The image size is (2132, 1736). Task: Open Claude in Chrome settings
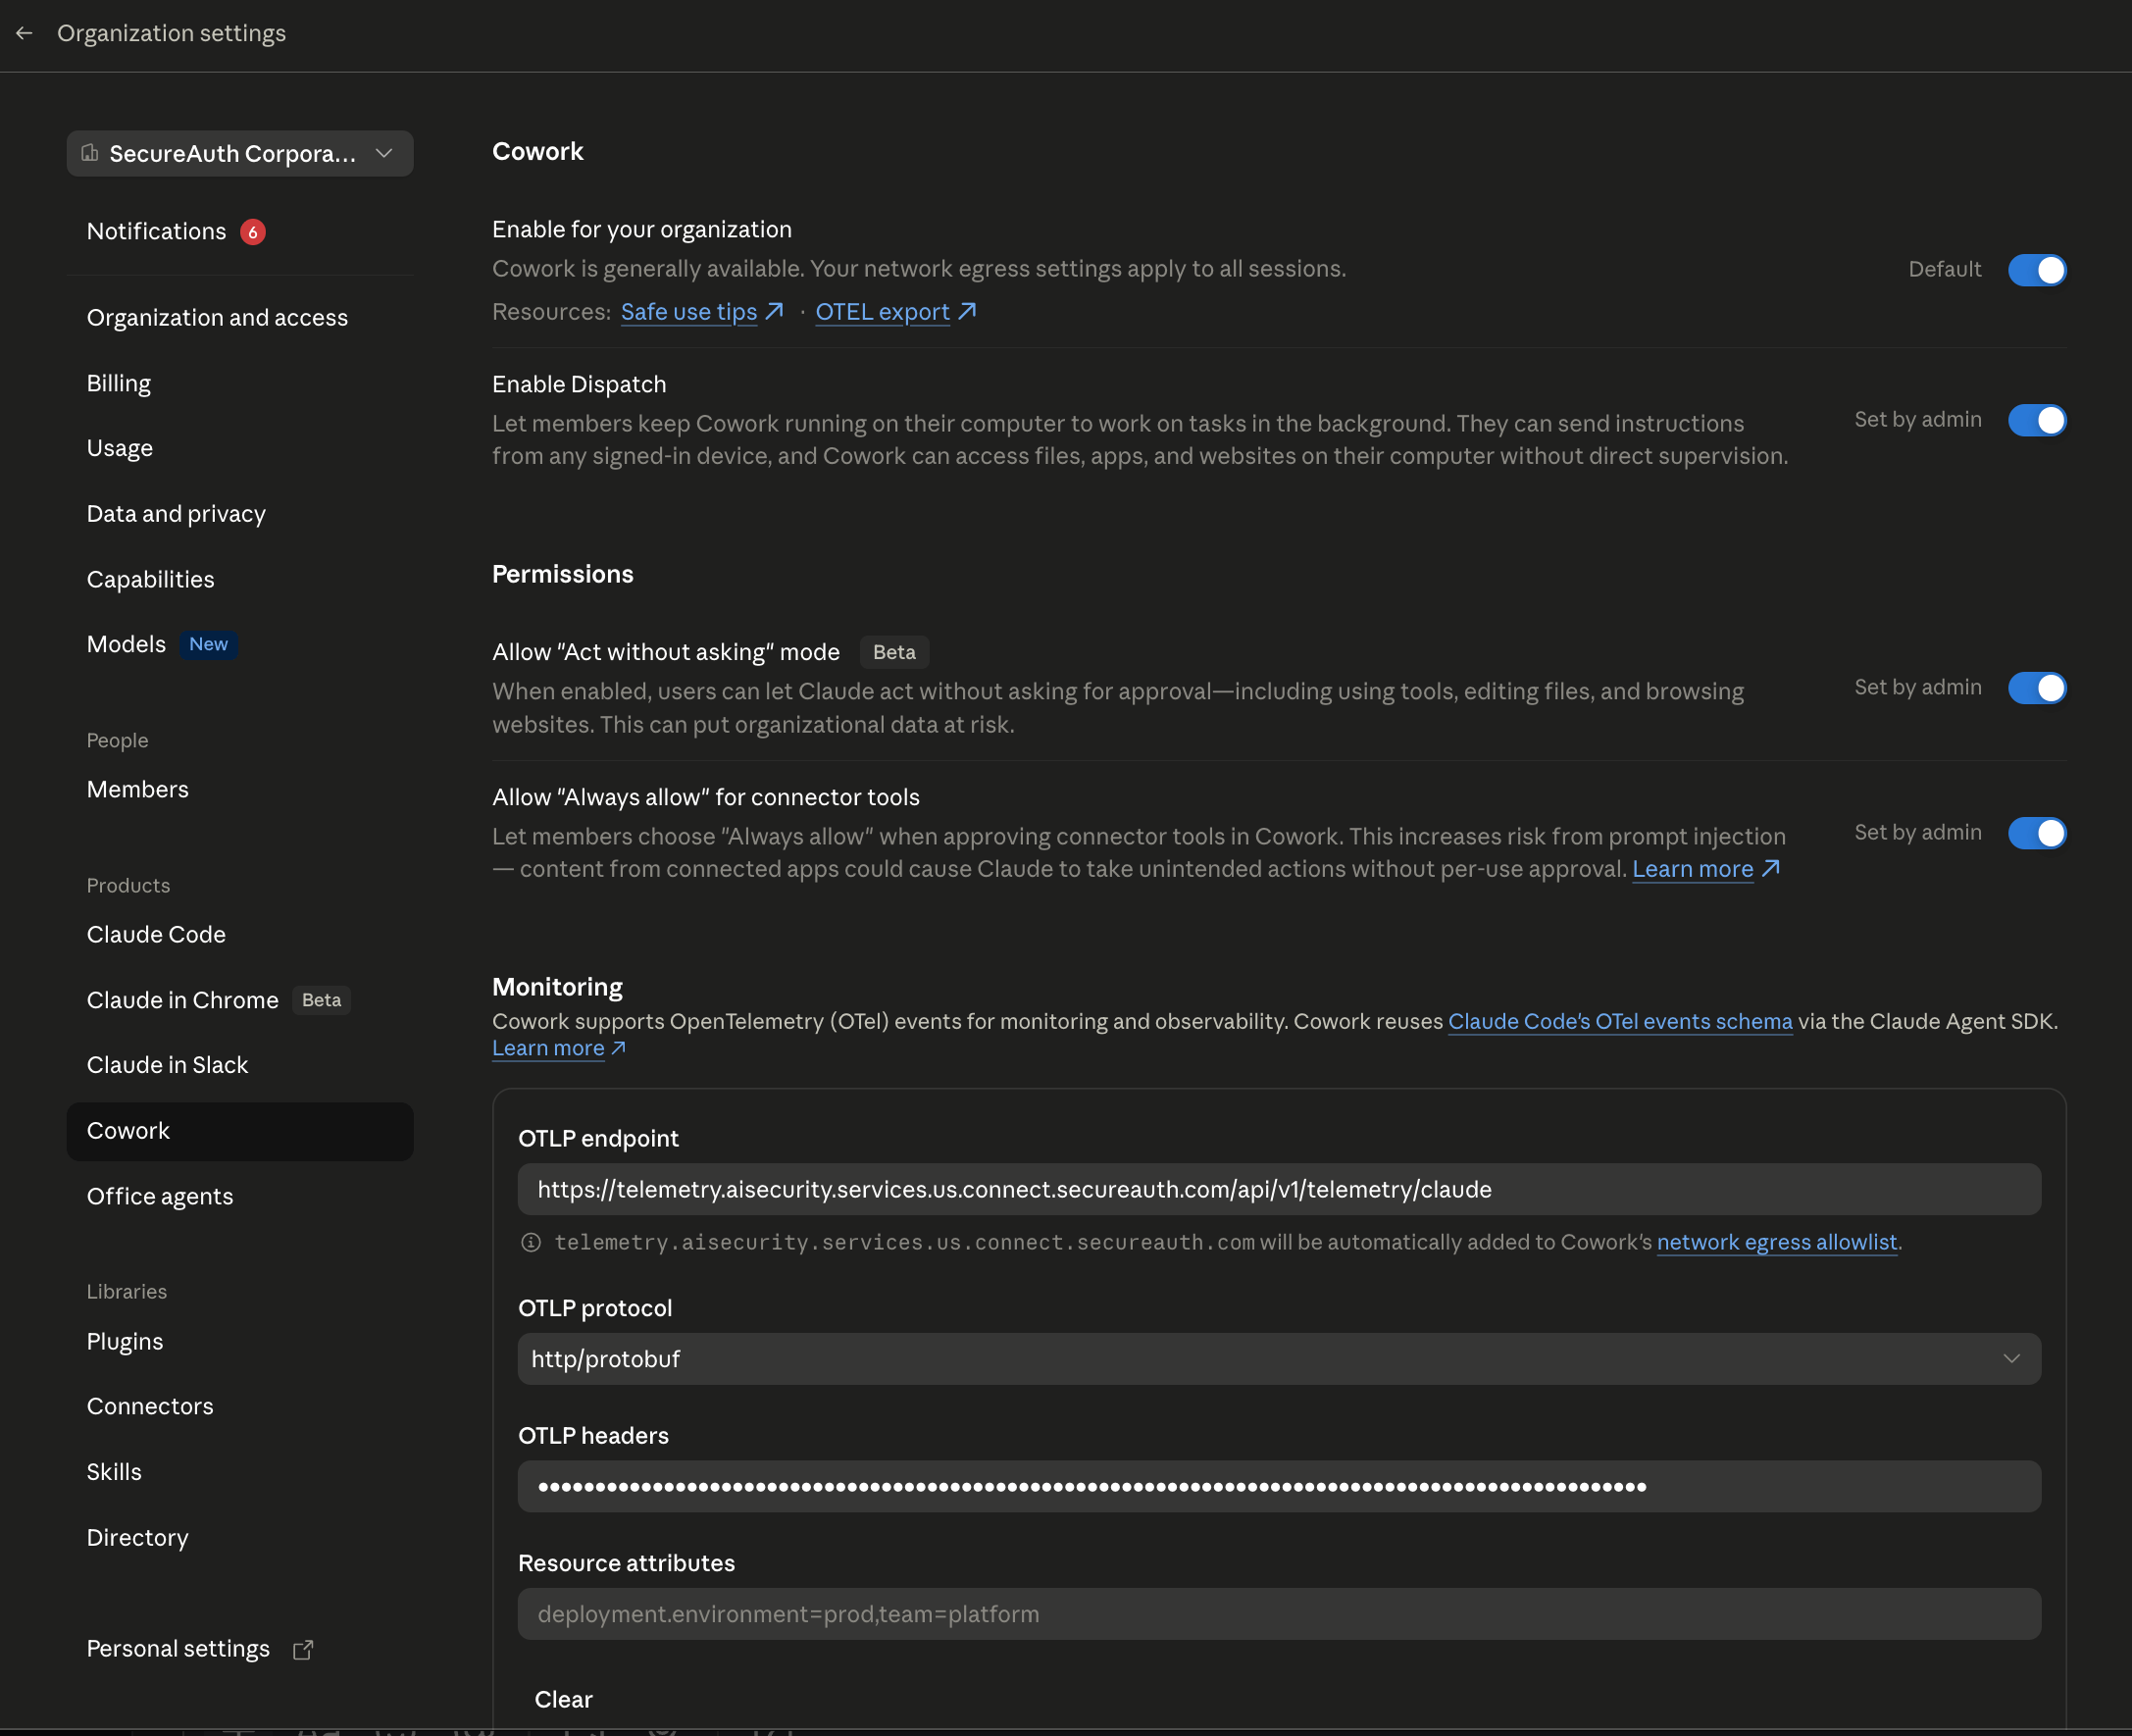point(240,1000)
